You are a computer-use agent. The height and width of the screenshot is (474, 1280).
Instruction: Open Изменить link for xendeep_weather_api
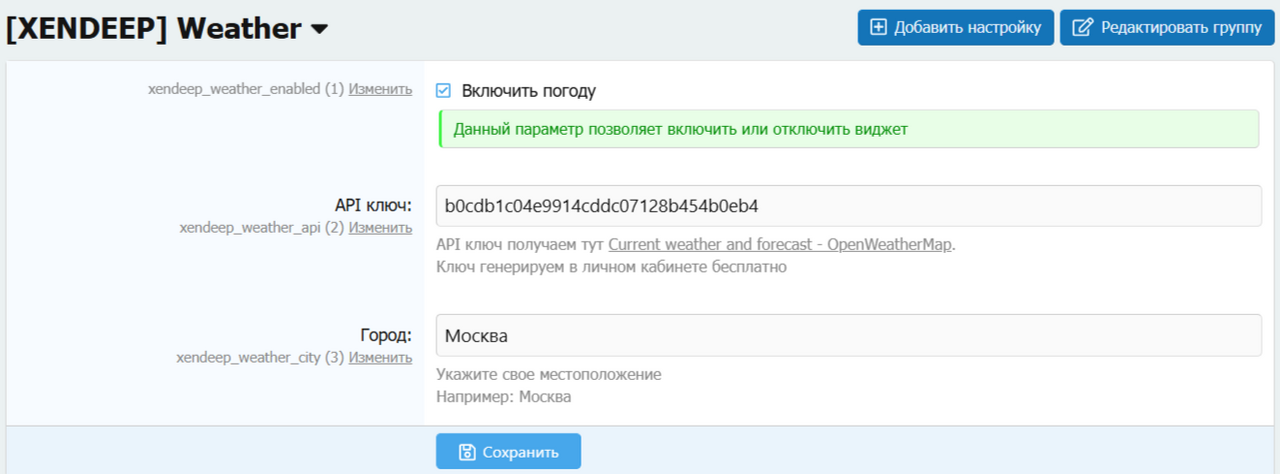click(x=380, y=227)
